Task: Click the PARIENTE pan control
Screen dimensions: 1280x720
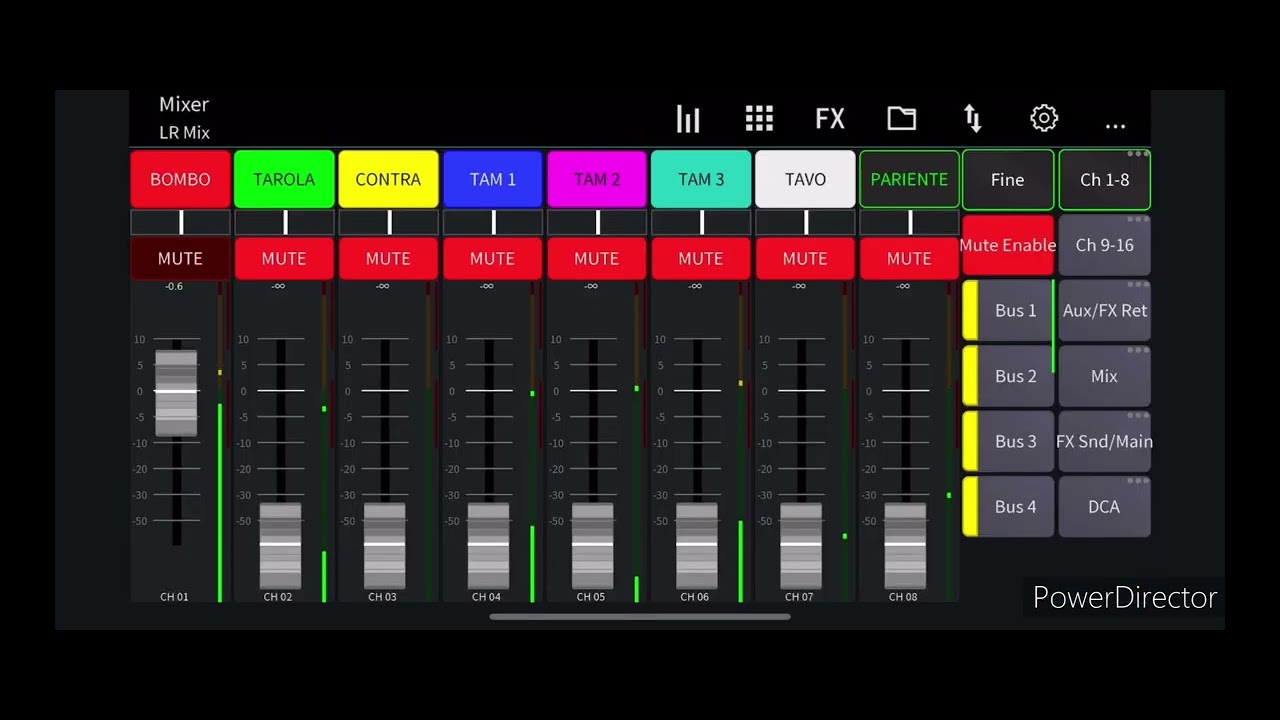Action: [909, 222]
